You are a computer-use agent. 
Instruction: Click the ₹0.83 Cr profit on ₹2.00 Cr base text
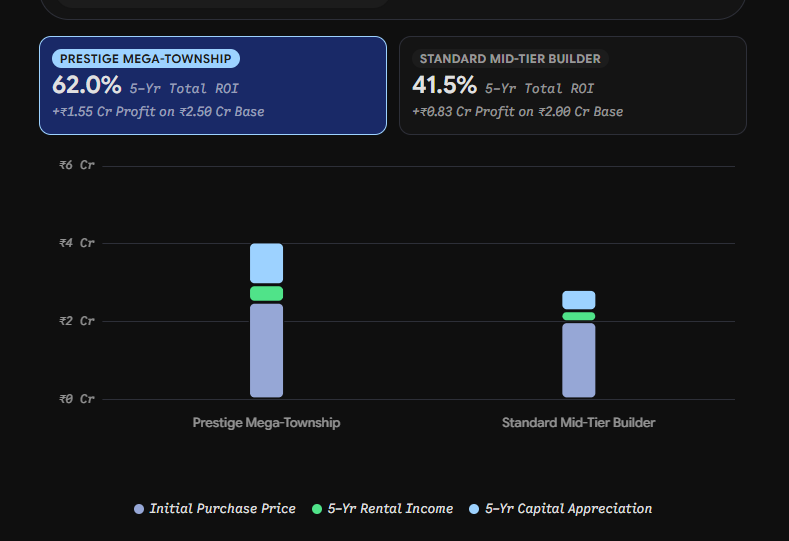(518, 112)
